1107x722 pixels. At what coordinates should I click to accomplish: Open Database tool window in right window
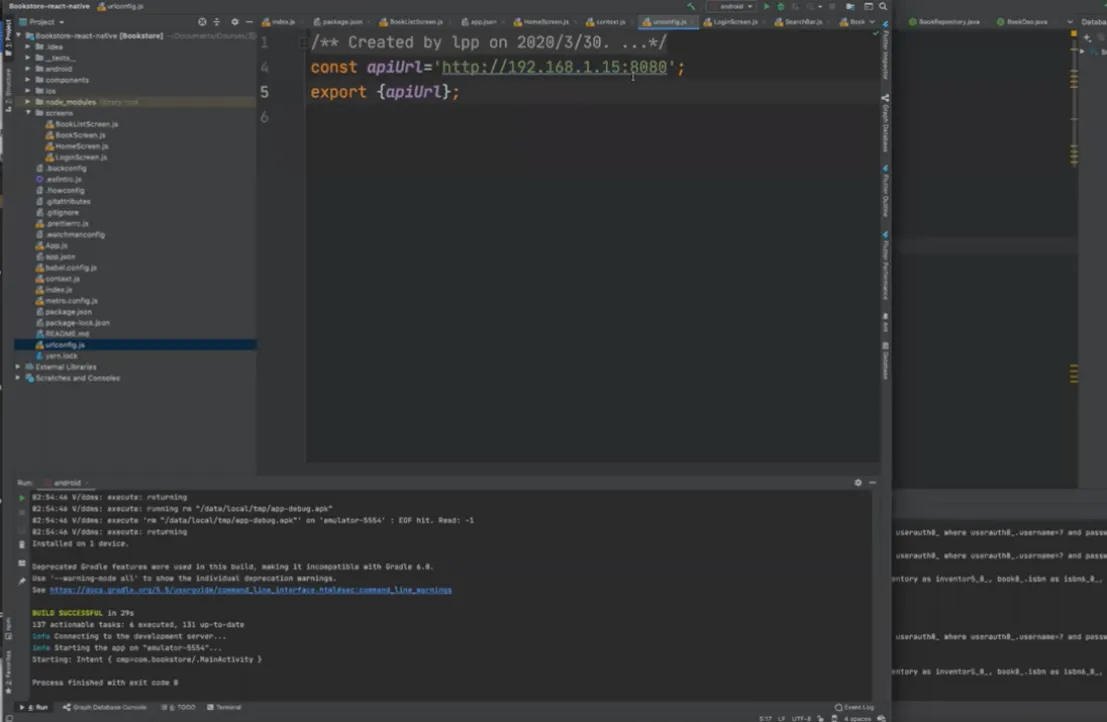[x=1094, y=22]
